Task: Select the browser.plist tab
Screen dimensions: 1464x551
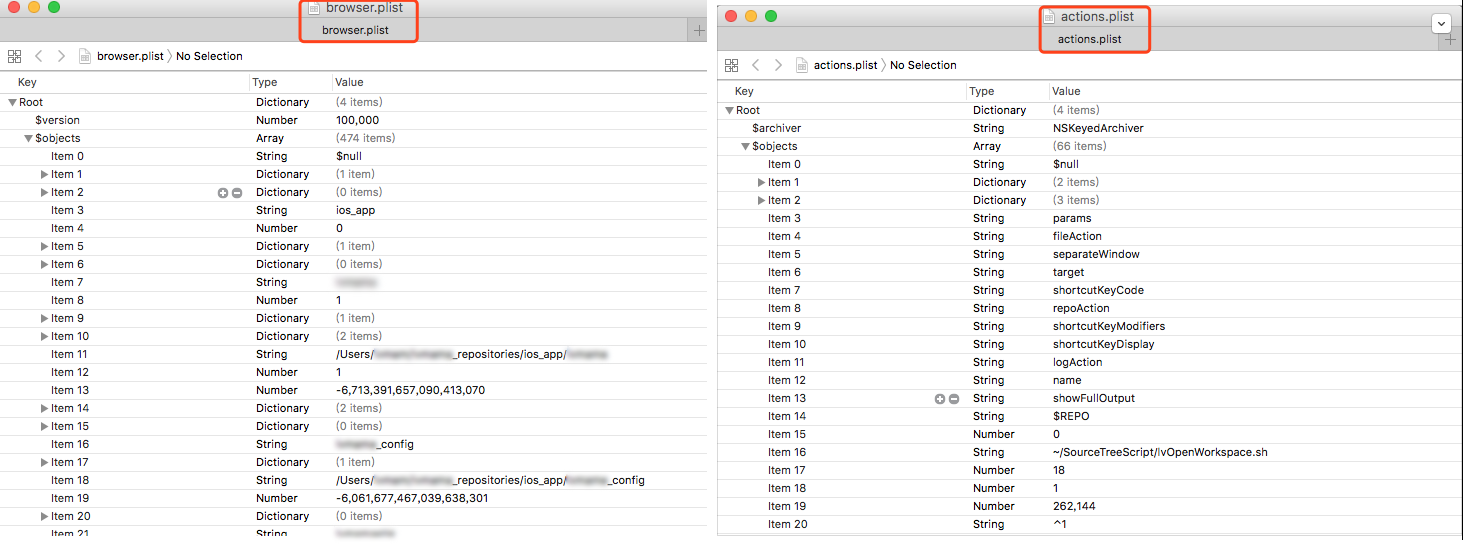Action: [x=355, y=31]
